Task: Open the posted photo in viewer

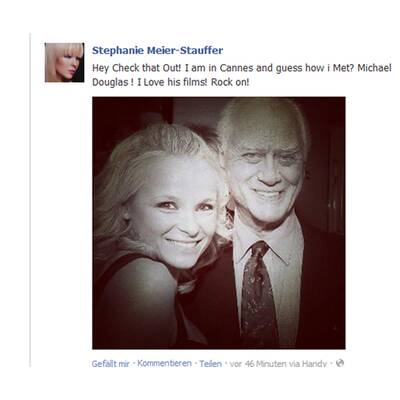Action: 219,223
